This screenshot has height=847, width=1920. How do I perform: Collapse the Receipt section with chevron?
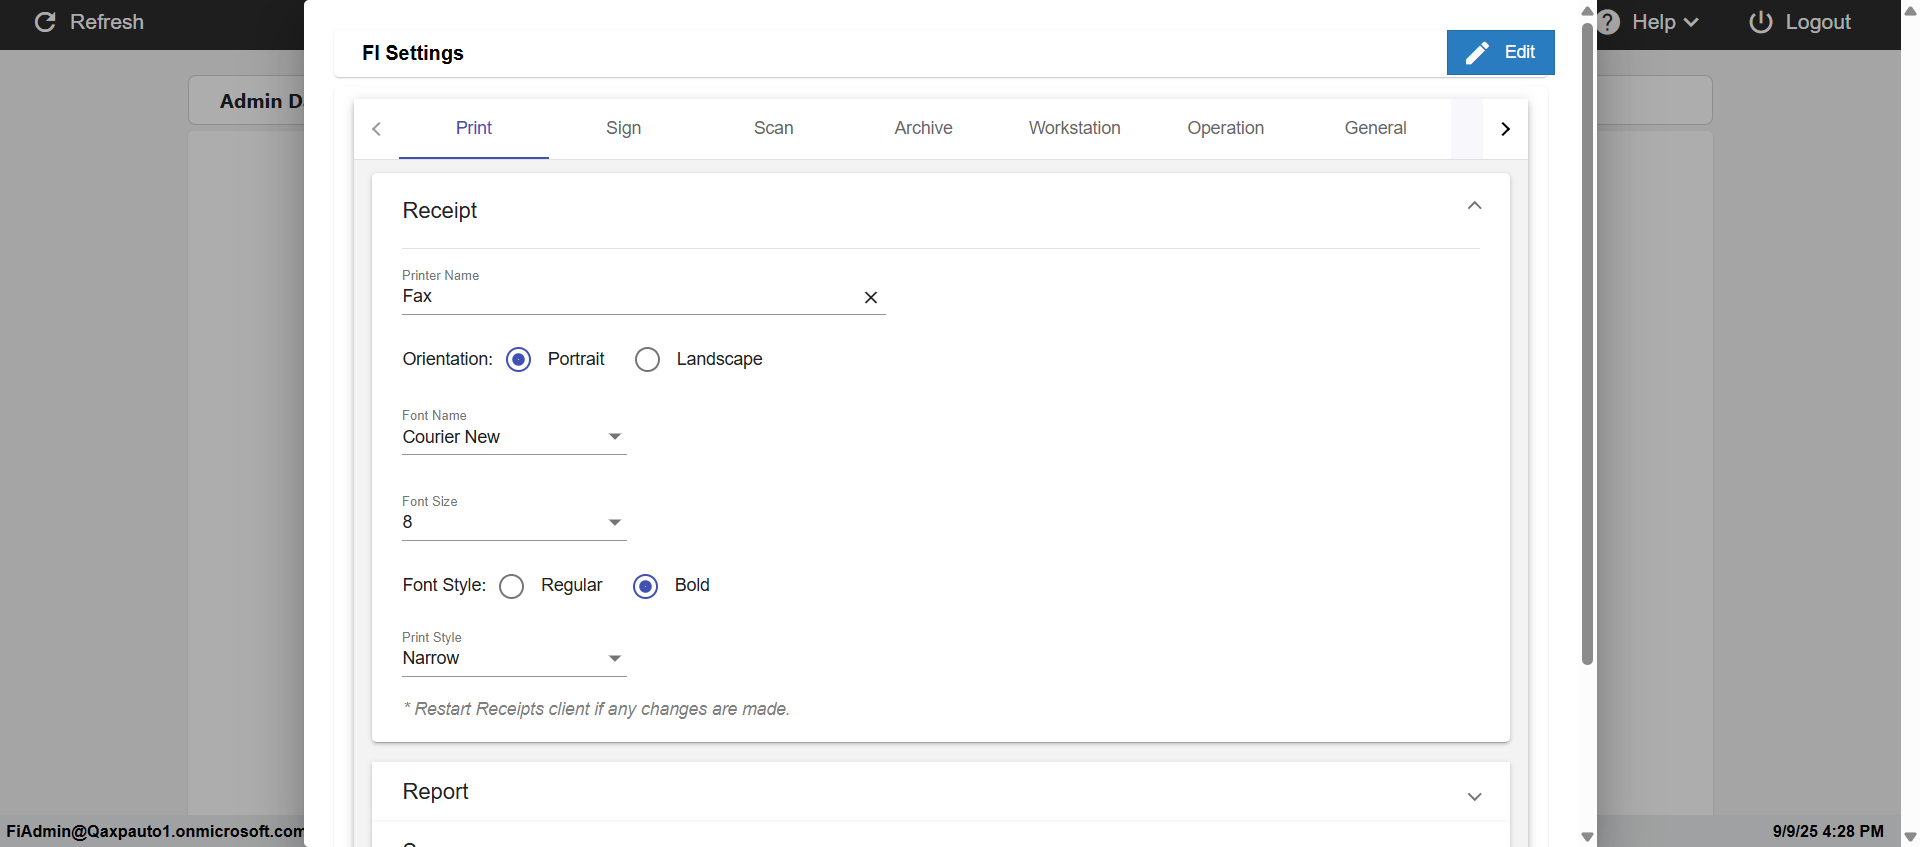click(x=1474, y=206)
